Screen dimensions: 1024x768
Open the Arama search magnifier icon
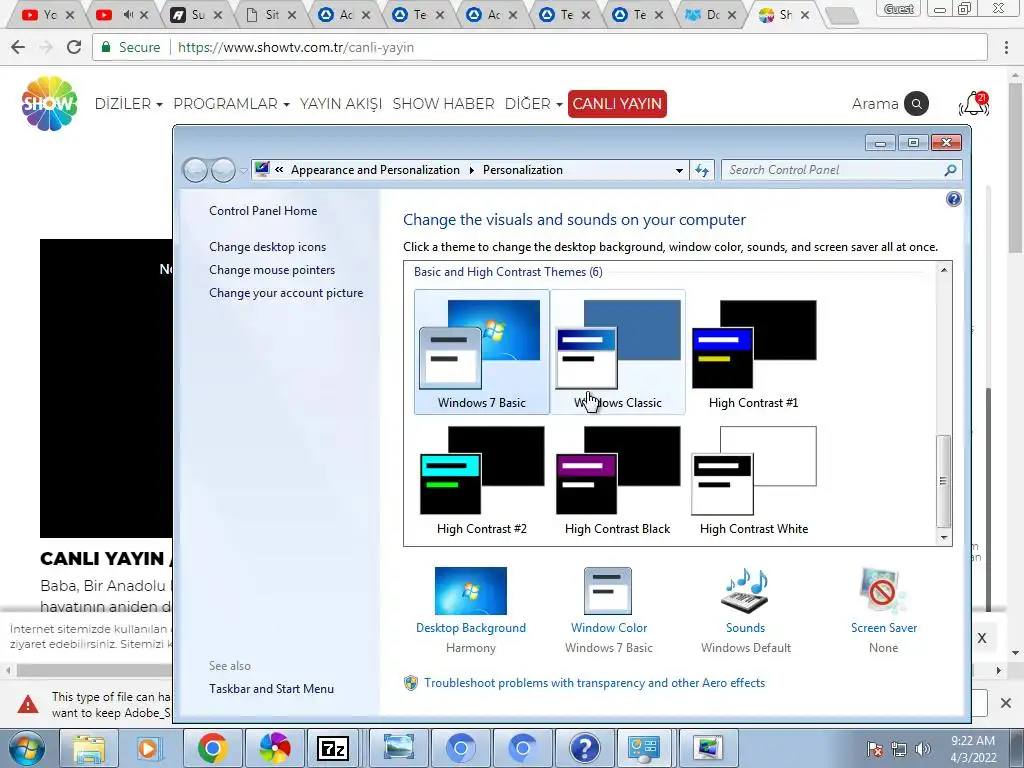916,104
